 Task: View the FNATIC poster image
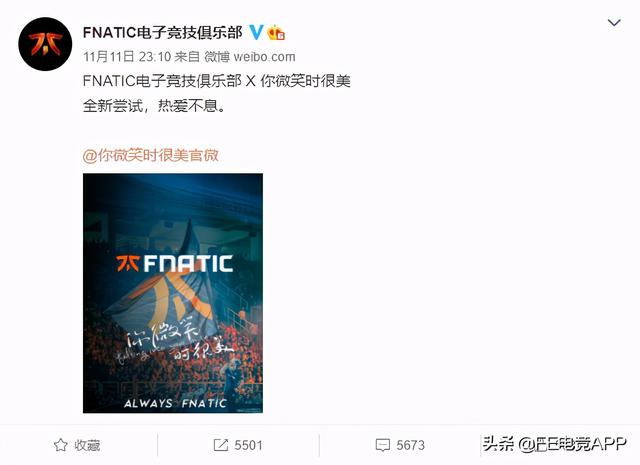coord(173,293)
